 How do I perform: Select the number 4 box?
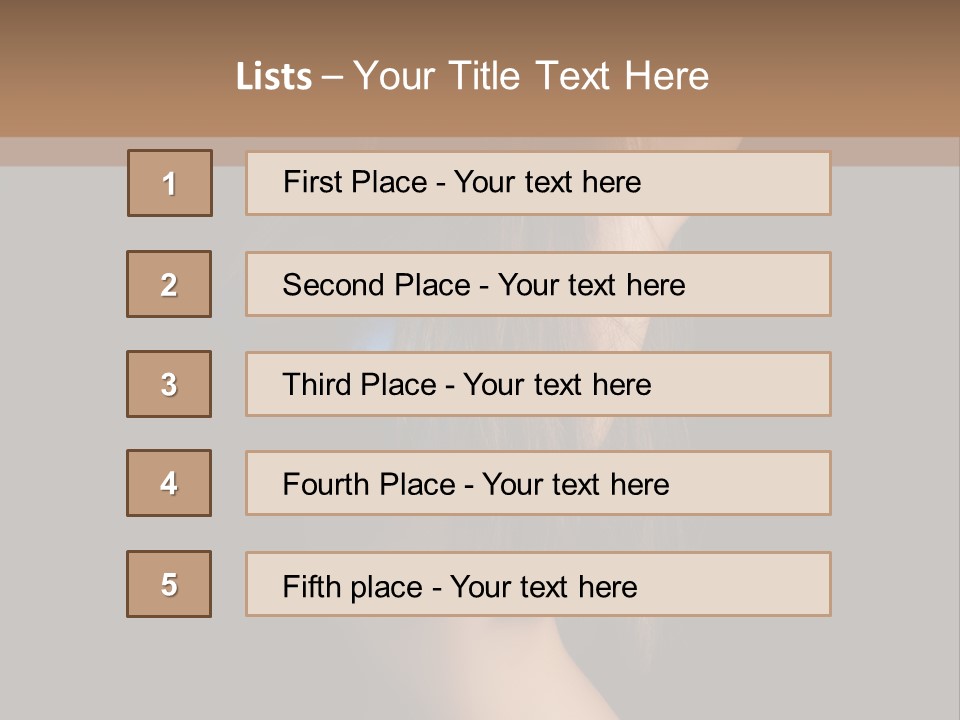click(169, 483)
